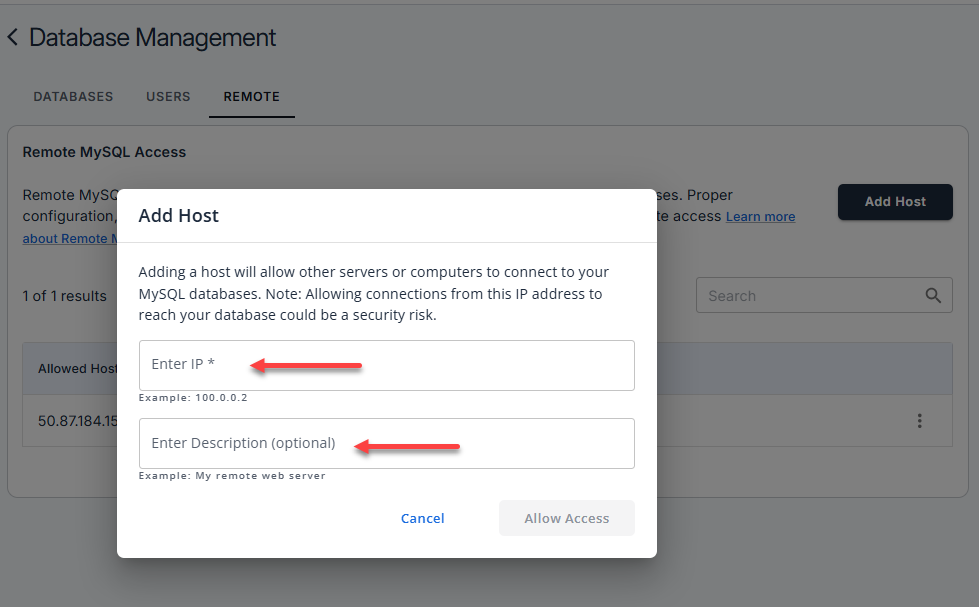Screen dimensions: 979x607
Task: Click the Allowed Hosts column header
Action: tap(76, 368)
